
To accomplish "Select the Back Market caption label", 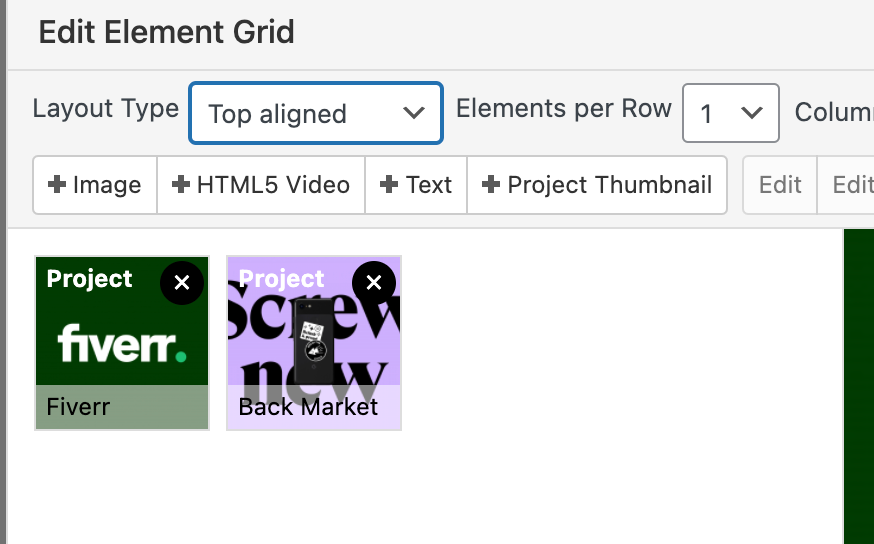I will point(308,408).
